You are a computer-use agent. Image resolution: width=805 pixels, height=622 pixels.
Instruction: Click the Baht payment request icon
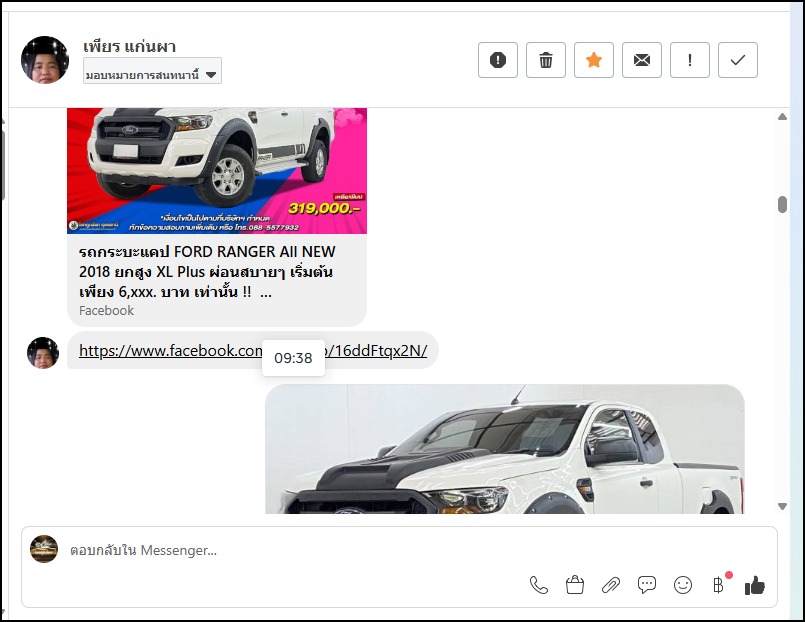coord(718,585)
